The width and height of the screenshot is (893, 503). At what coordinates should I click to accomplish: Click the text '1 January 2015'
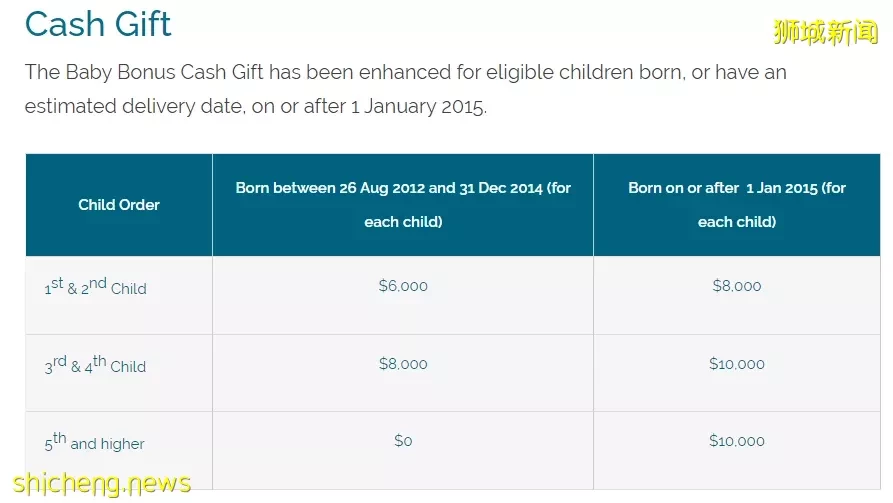click(x=419, y=106)
